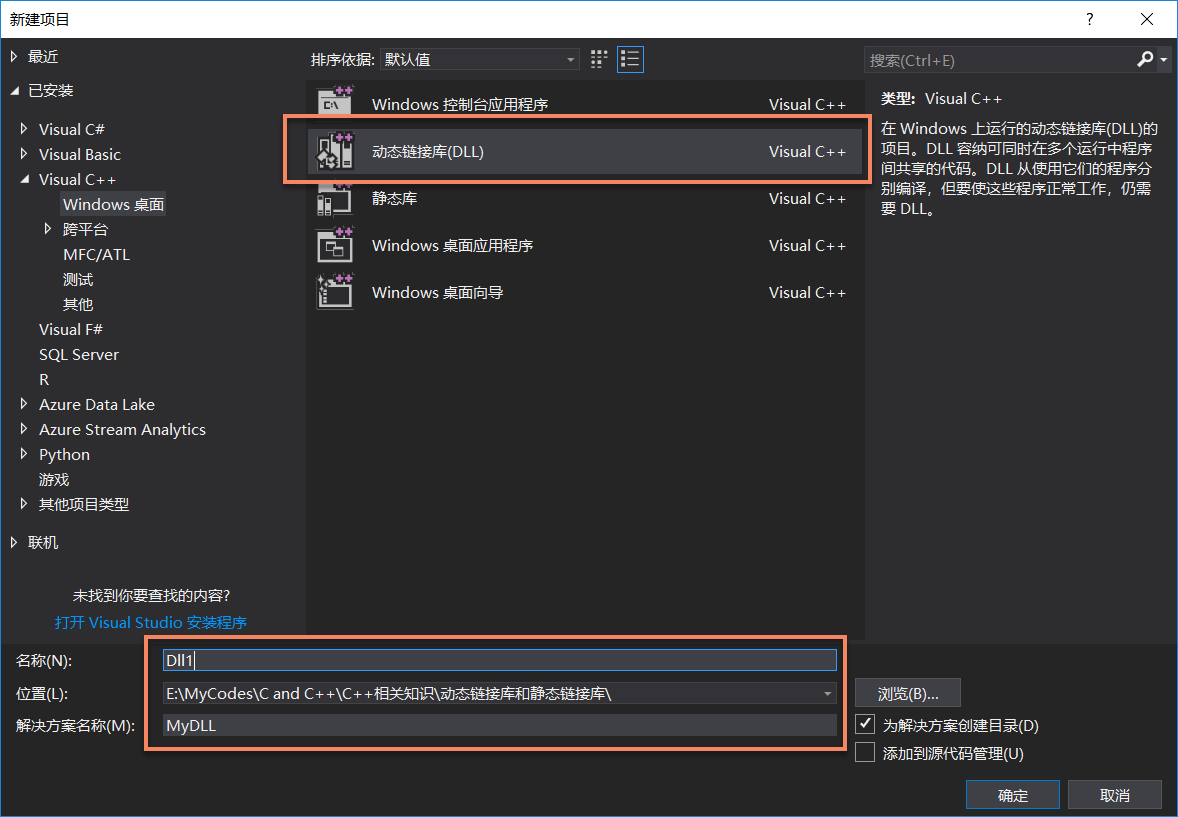This screenshot has width=1178, height=817.
Task: Click Visual C++ label in 静态库 row
Action: pyautogui.click(x=807, y=198)
